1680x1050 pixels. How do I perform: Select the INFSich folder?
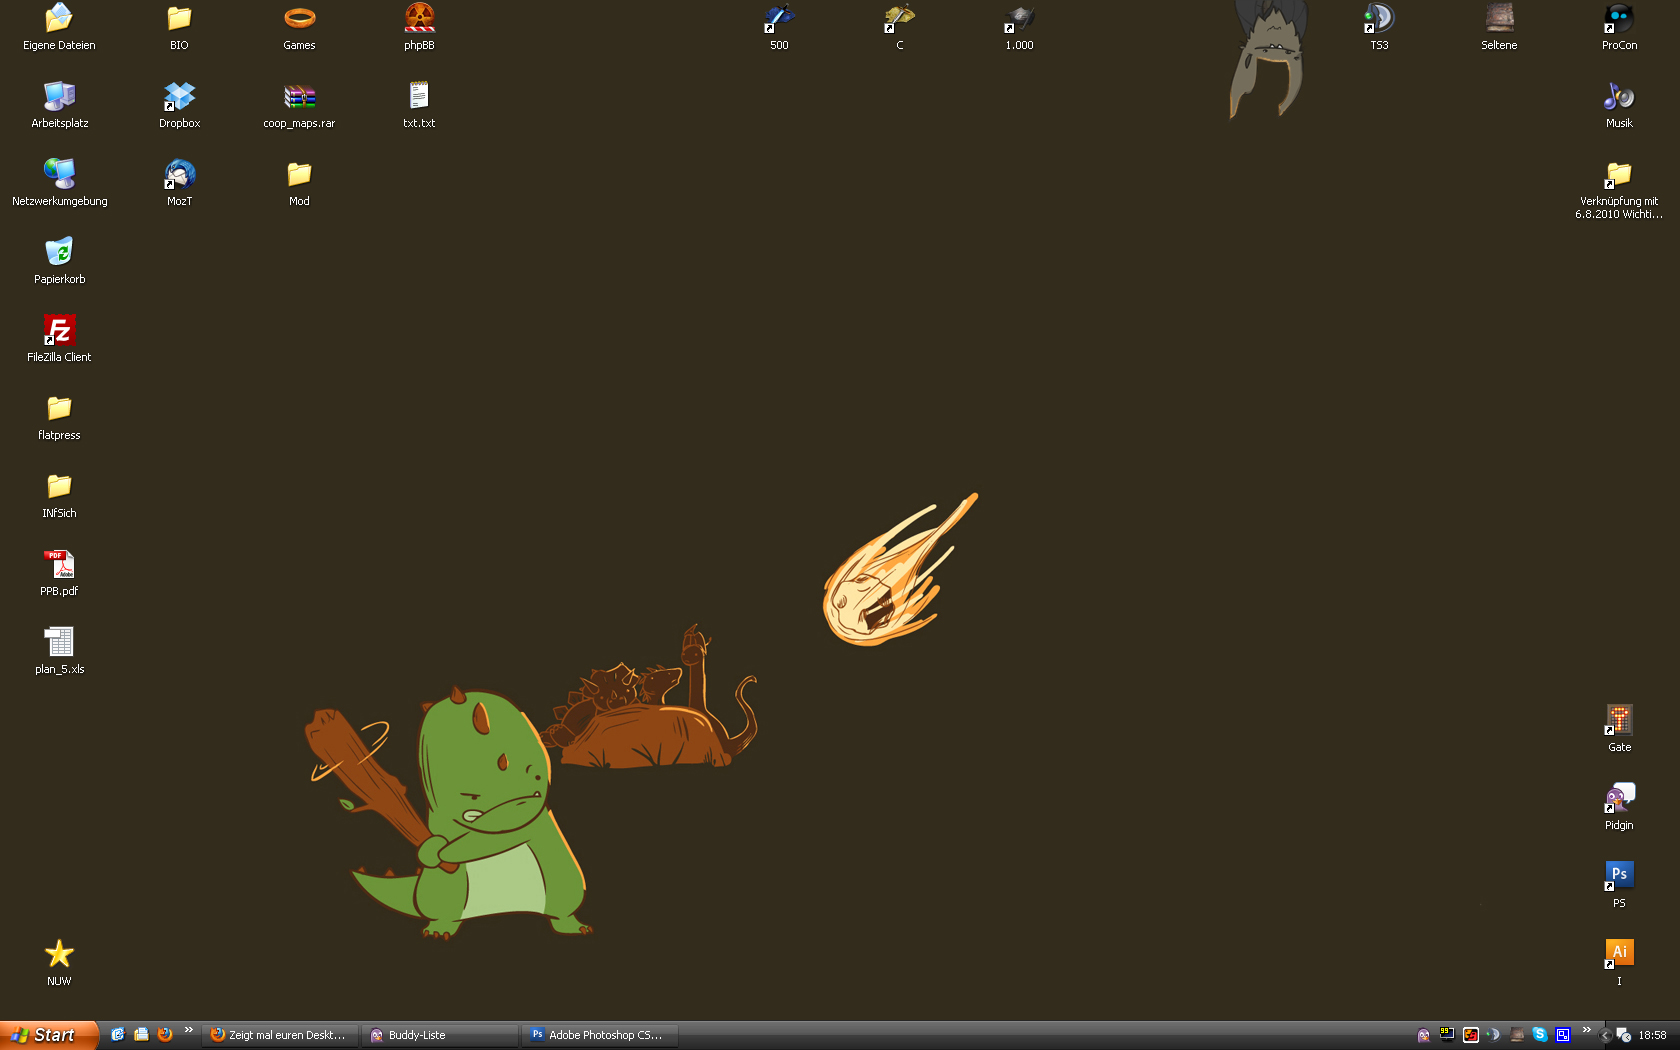pyautogui.click(x=59, y=486)
